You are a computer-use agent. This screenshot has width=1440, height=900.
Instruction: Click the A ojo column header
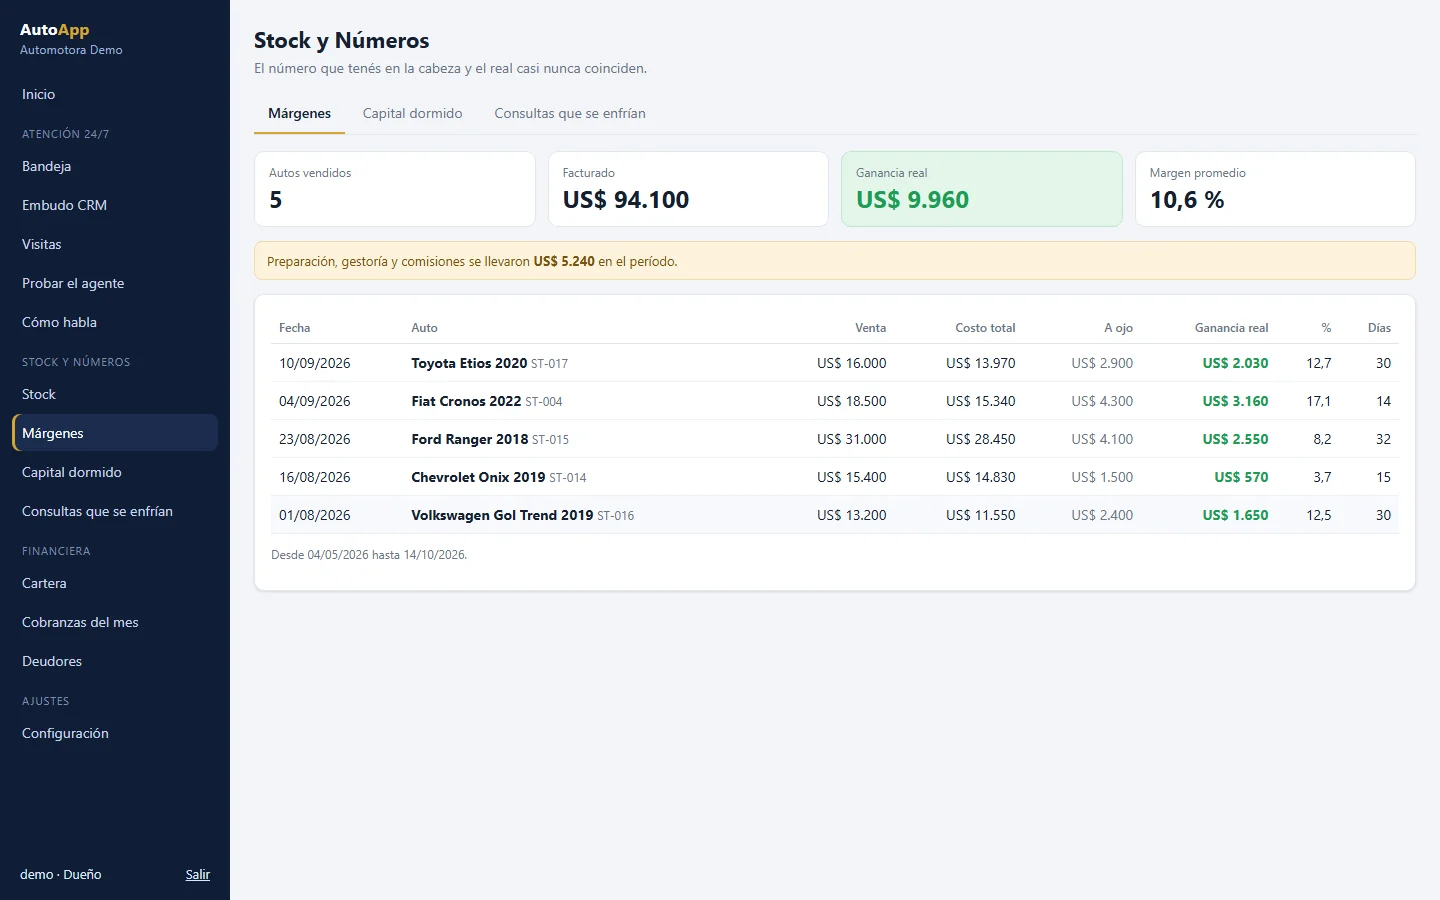point(1119,328)
